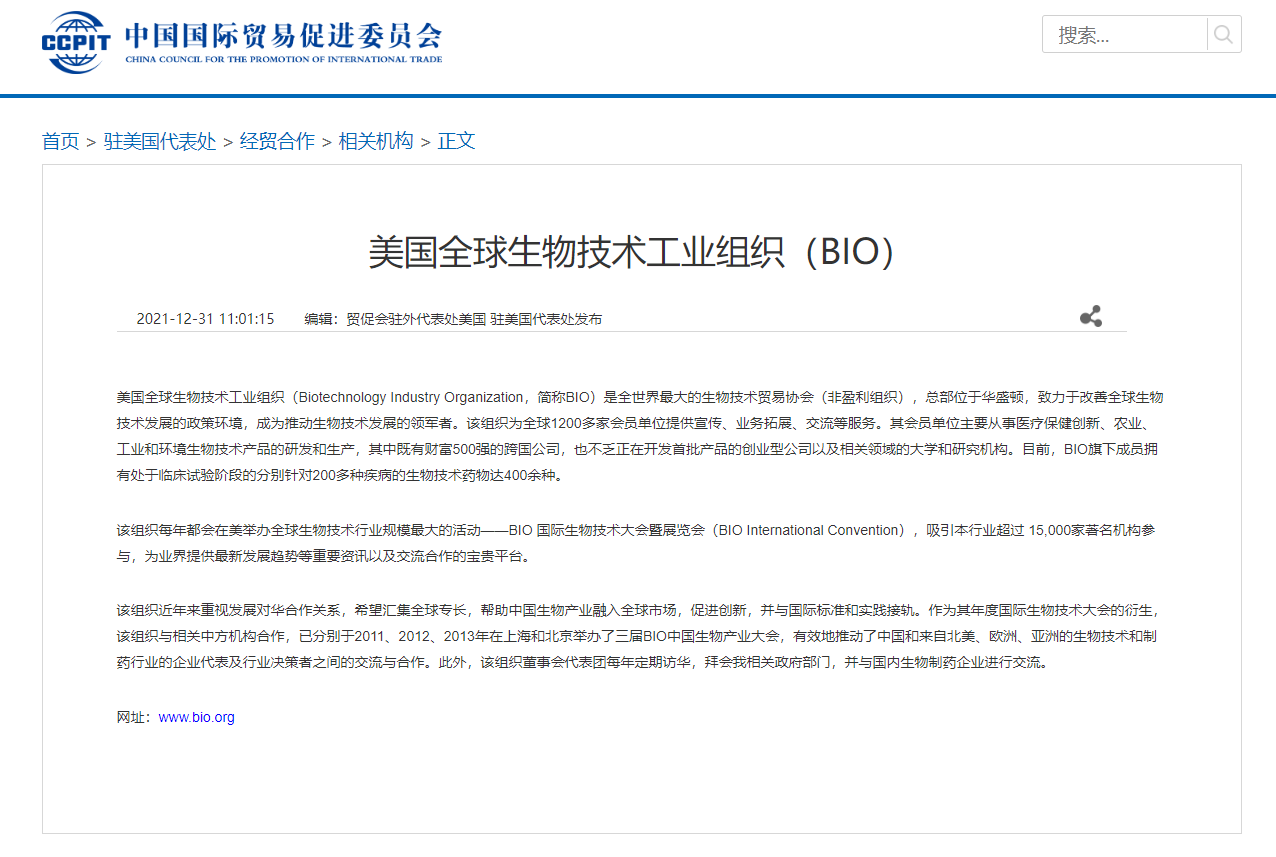Click the 网址 label before the URL
The width and height of the screenshot is (1276, 857).
133,717
